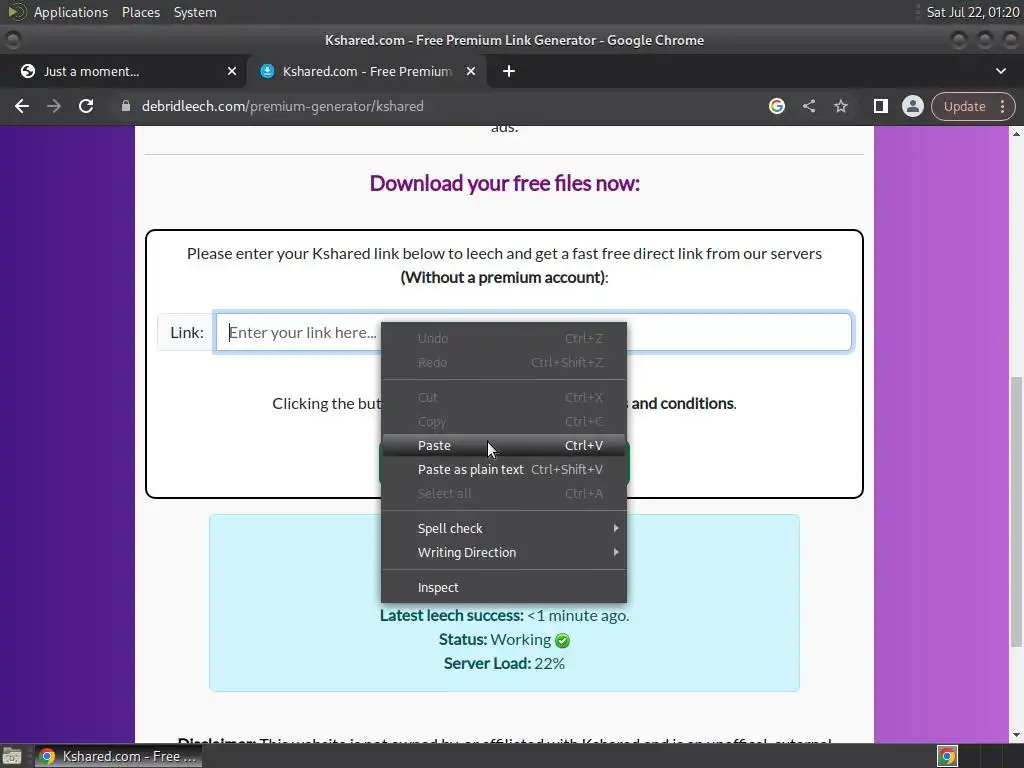Click the address bar URL
Image resolution: width=1024 pixels, height=768 pixels.
pos(282,106)
